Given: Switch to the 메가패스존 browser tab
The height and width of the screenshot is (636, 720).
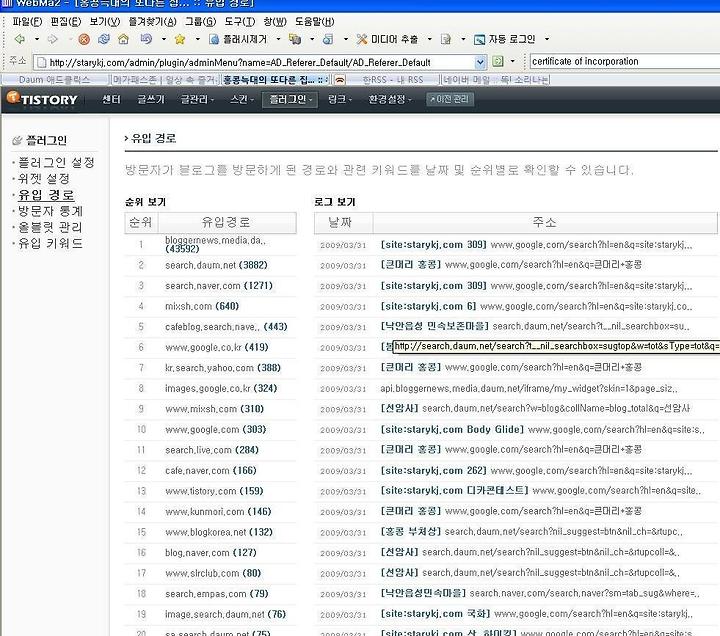Looking at the screenshot, I should click(165, 80).
